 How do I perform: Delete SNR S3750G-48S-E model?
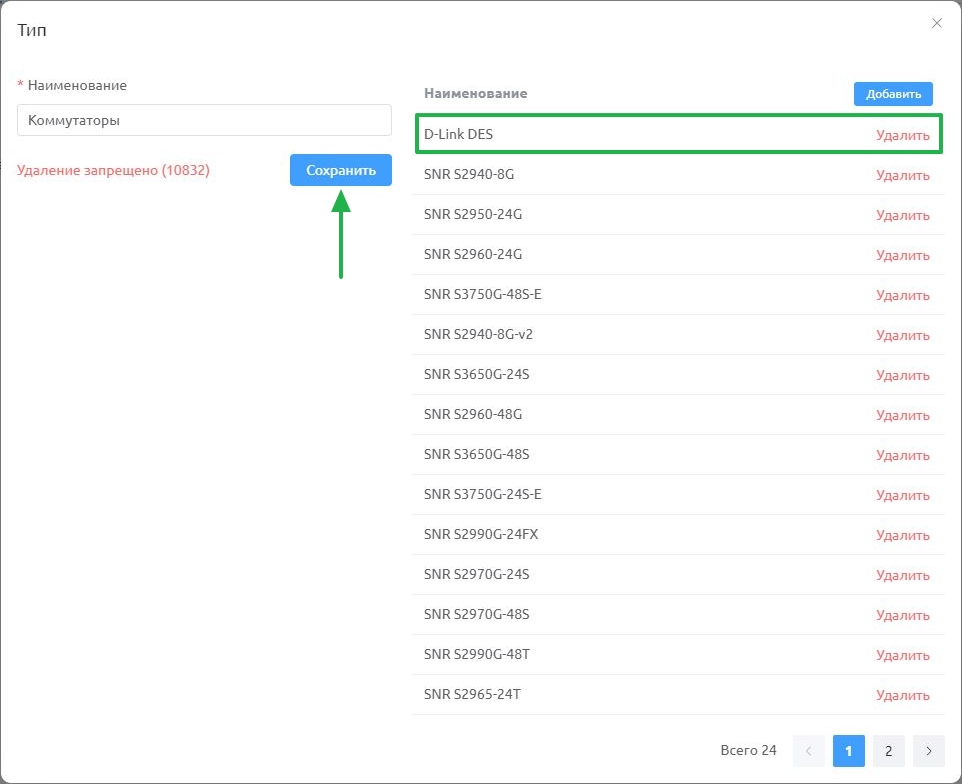[902, 295]
